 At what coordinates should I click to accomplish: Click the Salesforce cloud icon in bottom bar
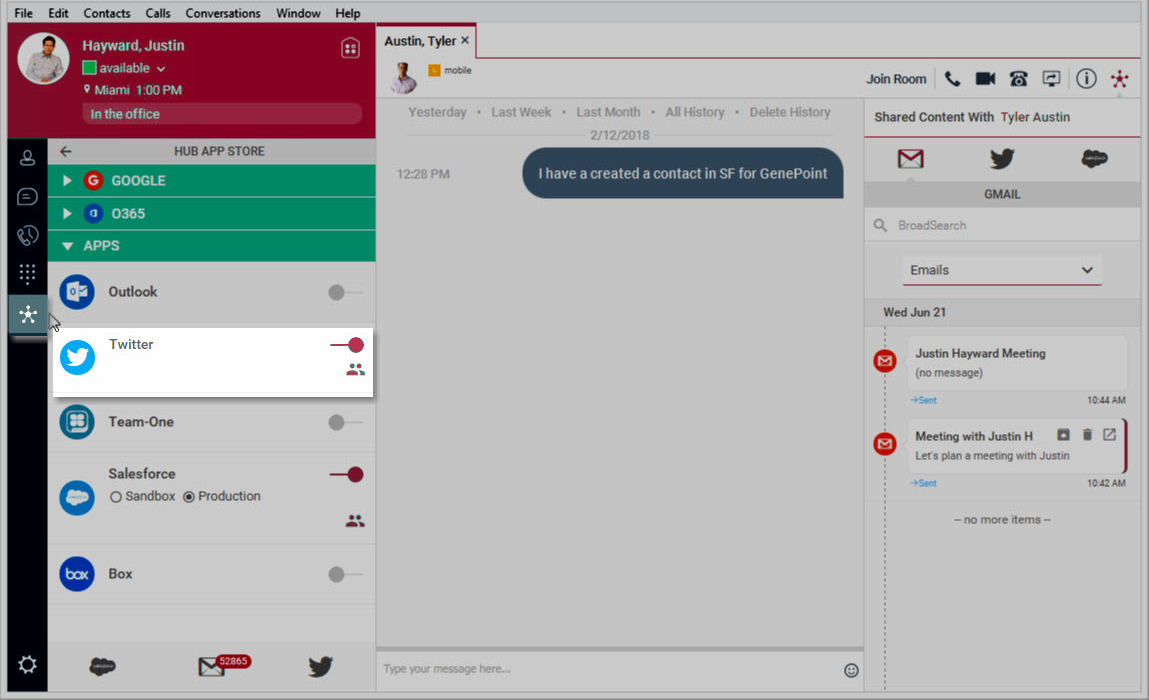pos(103,666)
